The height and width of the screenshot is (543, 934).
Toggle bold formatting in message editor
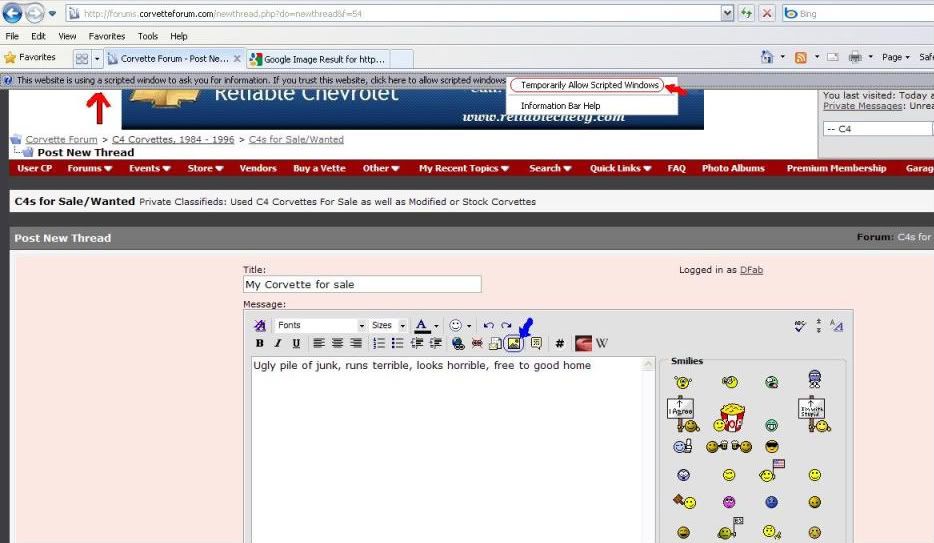260,343
